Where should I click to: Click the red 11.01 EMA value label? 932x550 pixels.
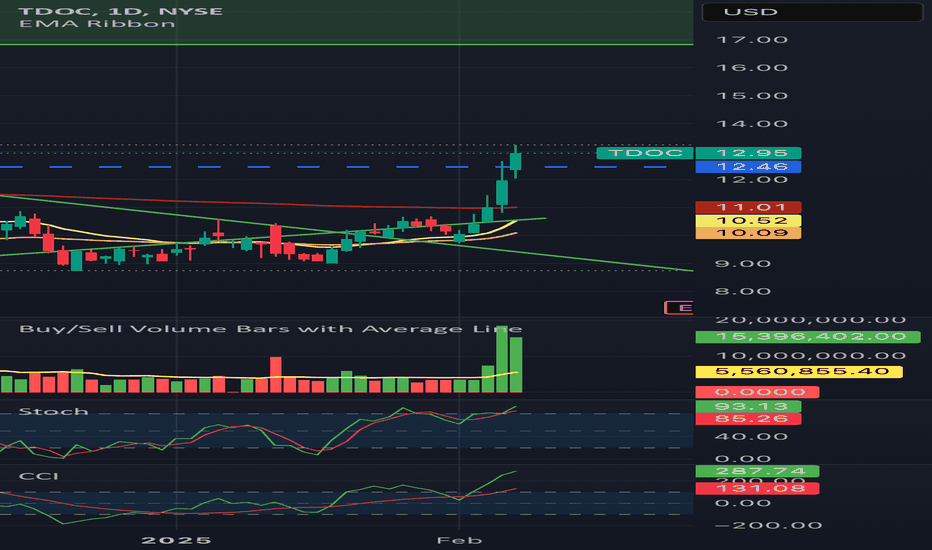point(748,208)
